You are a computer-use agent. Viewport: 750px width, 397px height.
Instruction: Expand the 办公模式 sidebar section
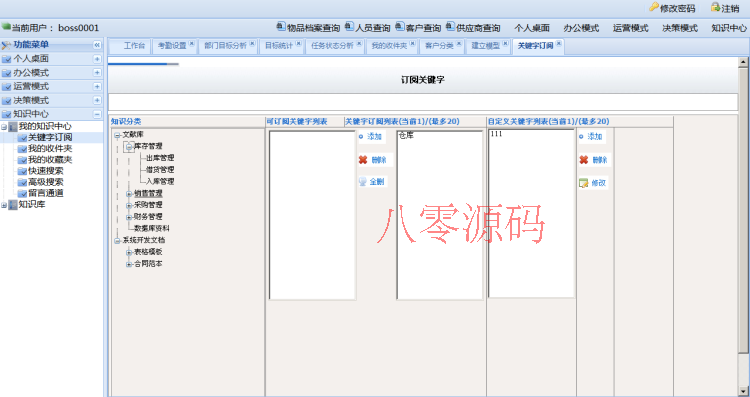[x=97, y=73]
